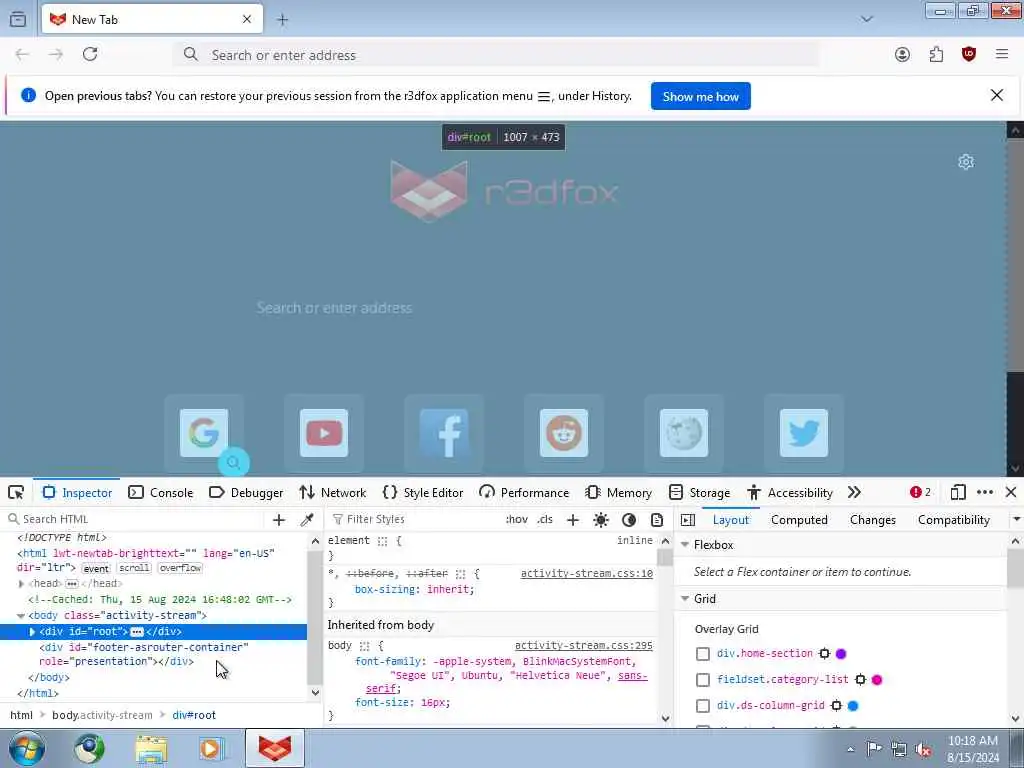Open the r3dfox application menu
The image size is (1024, 768).
1002,55
